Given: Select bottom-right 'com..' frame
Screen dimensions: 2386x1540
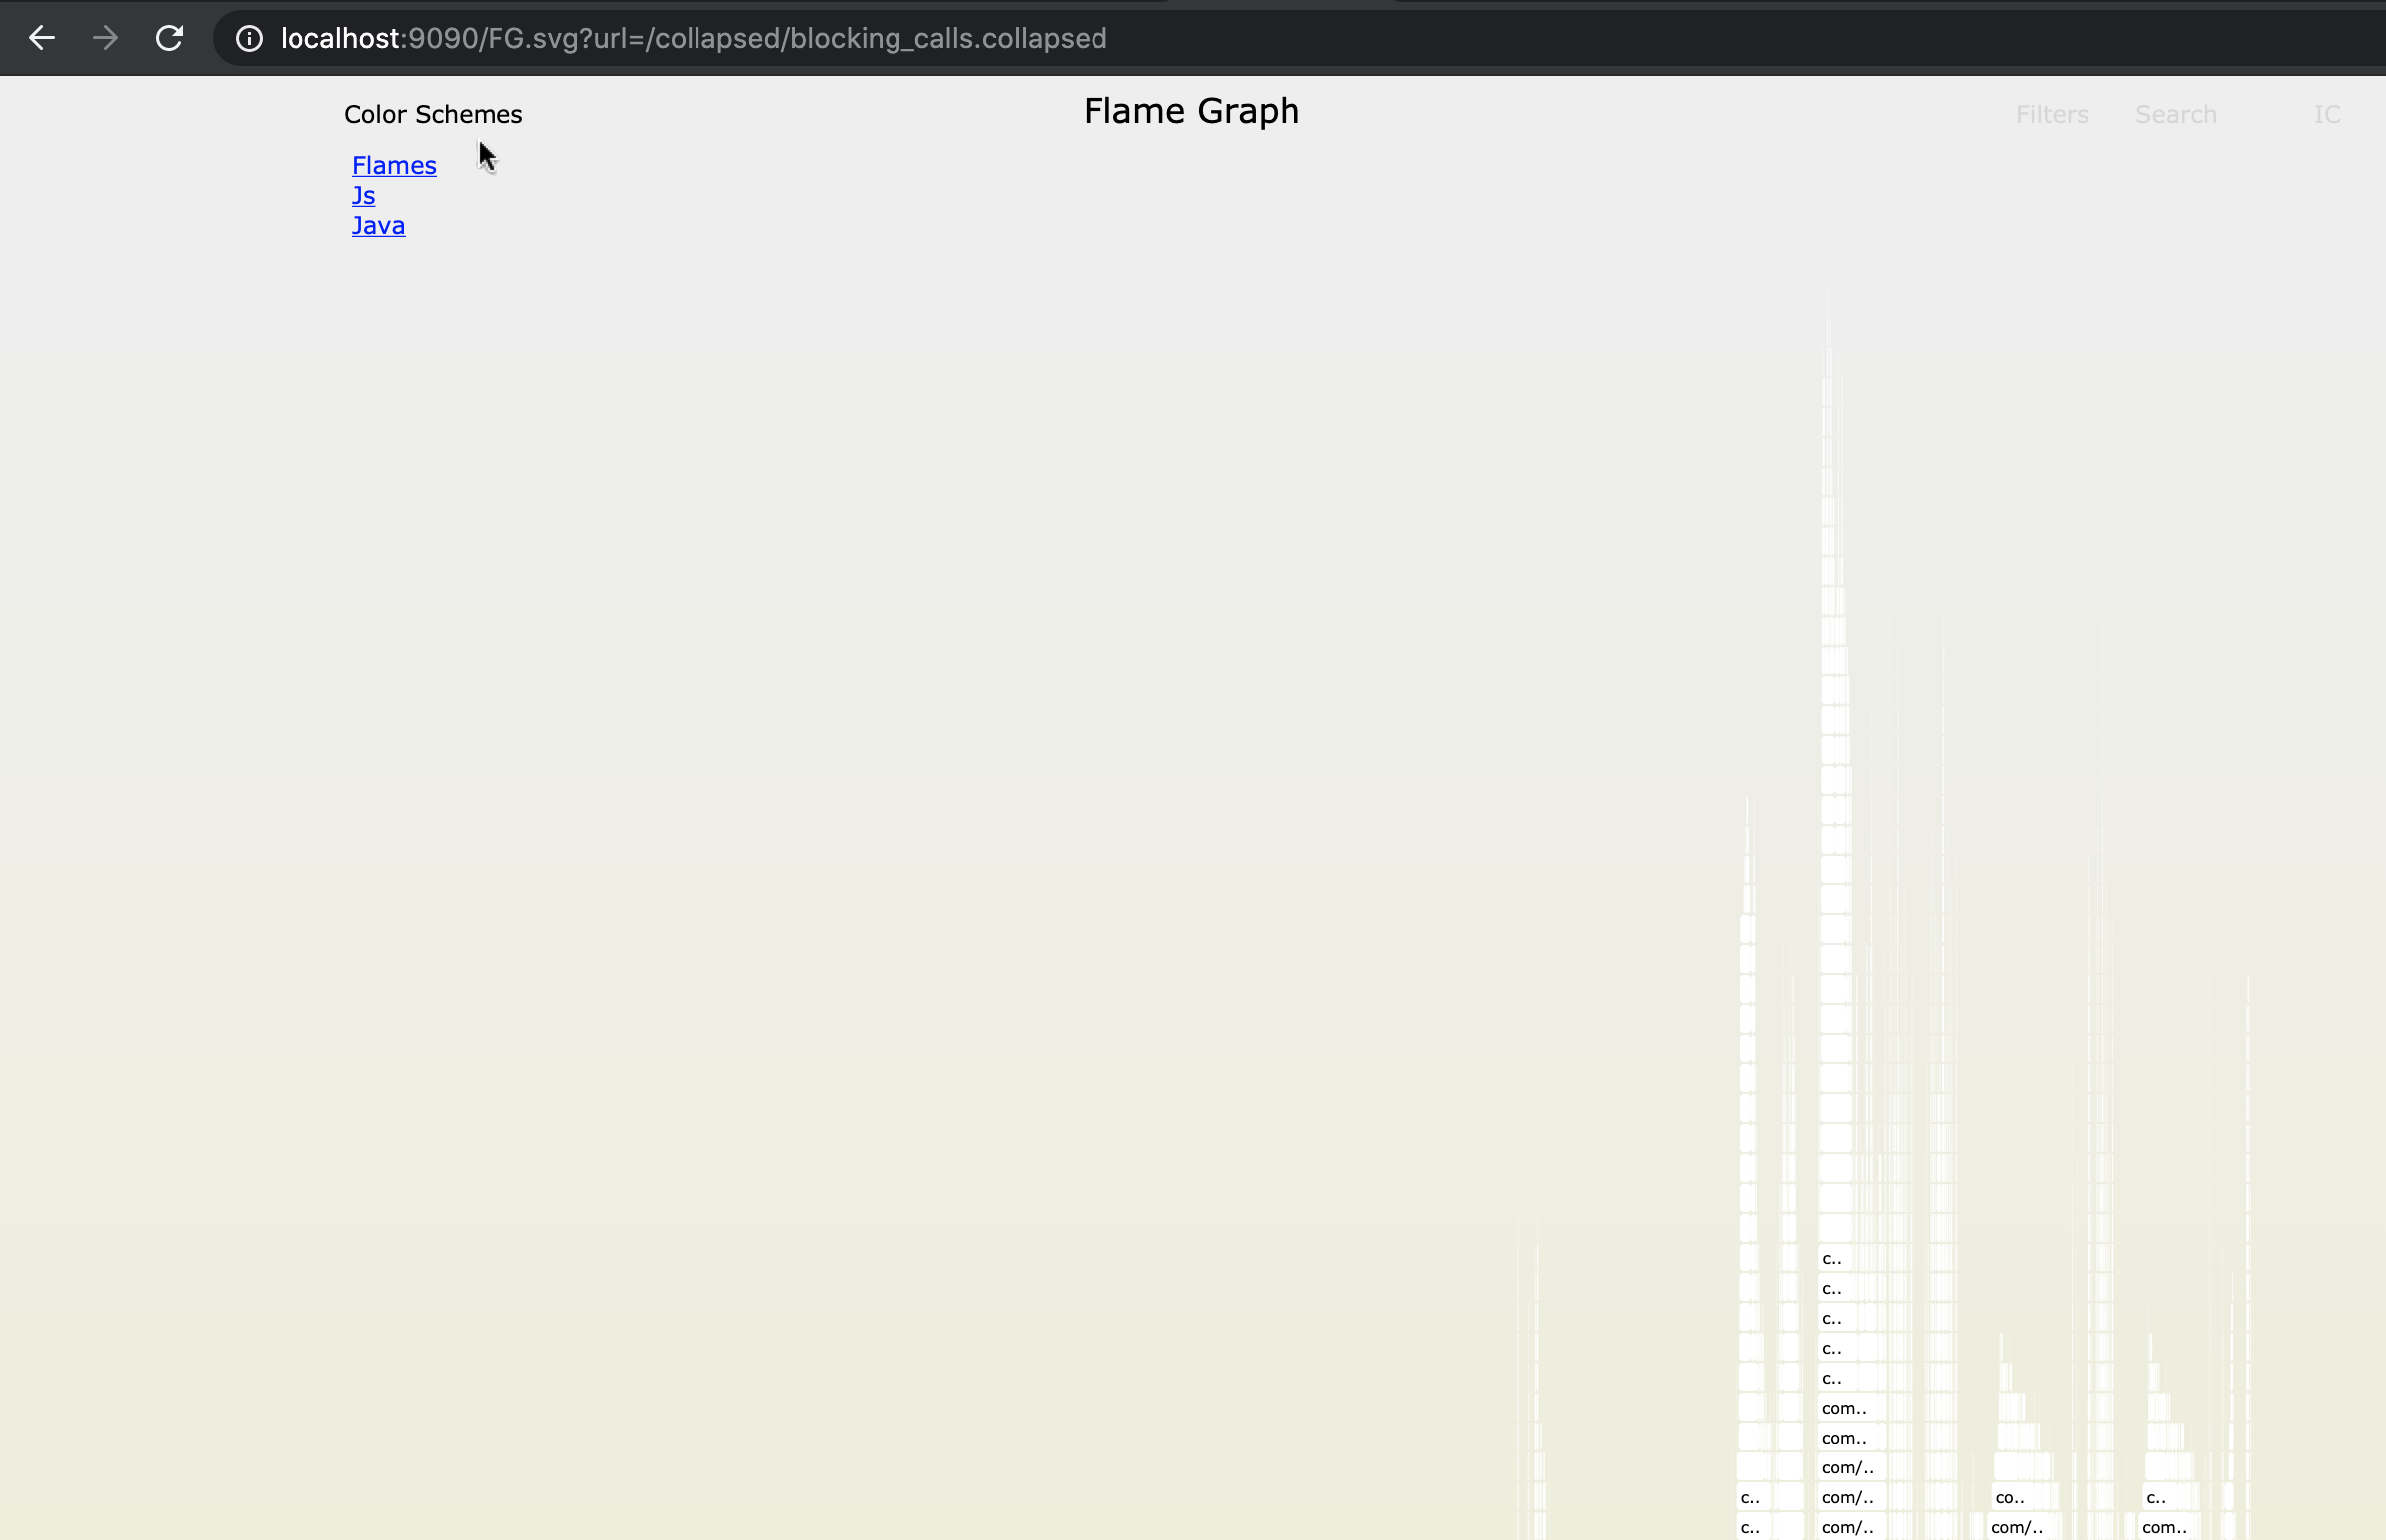Looking at the screenshot, I should 2164,1527.
